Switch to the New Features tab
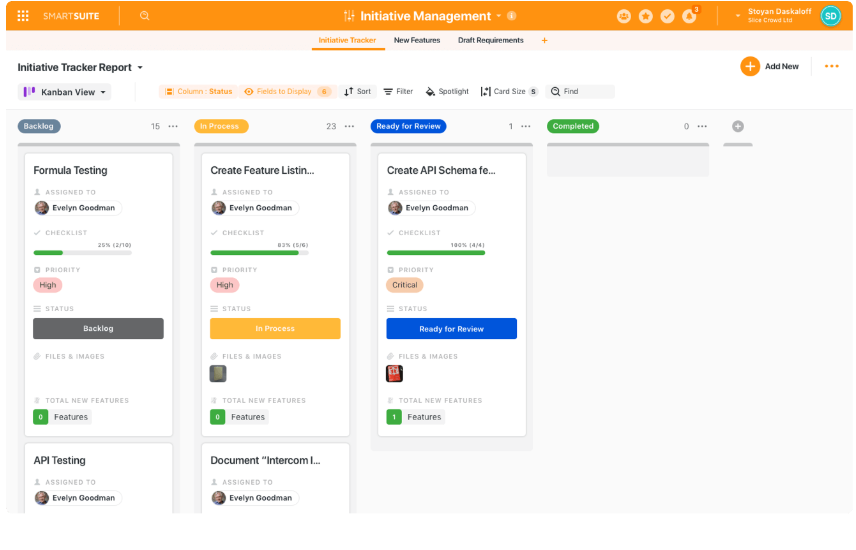Image resolution: width=856 pixels, height=550 pixels. tap(417, 41)
